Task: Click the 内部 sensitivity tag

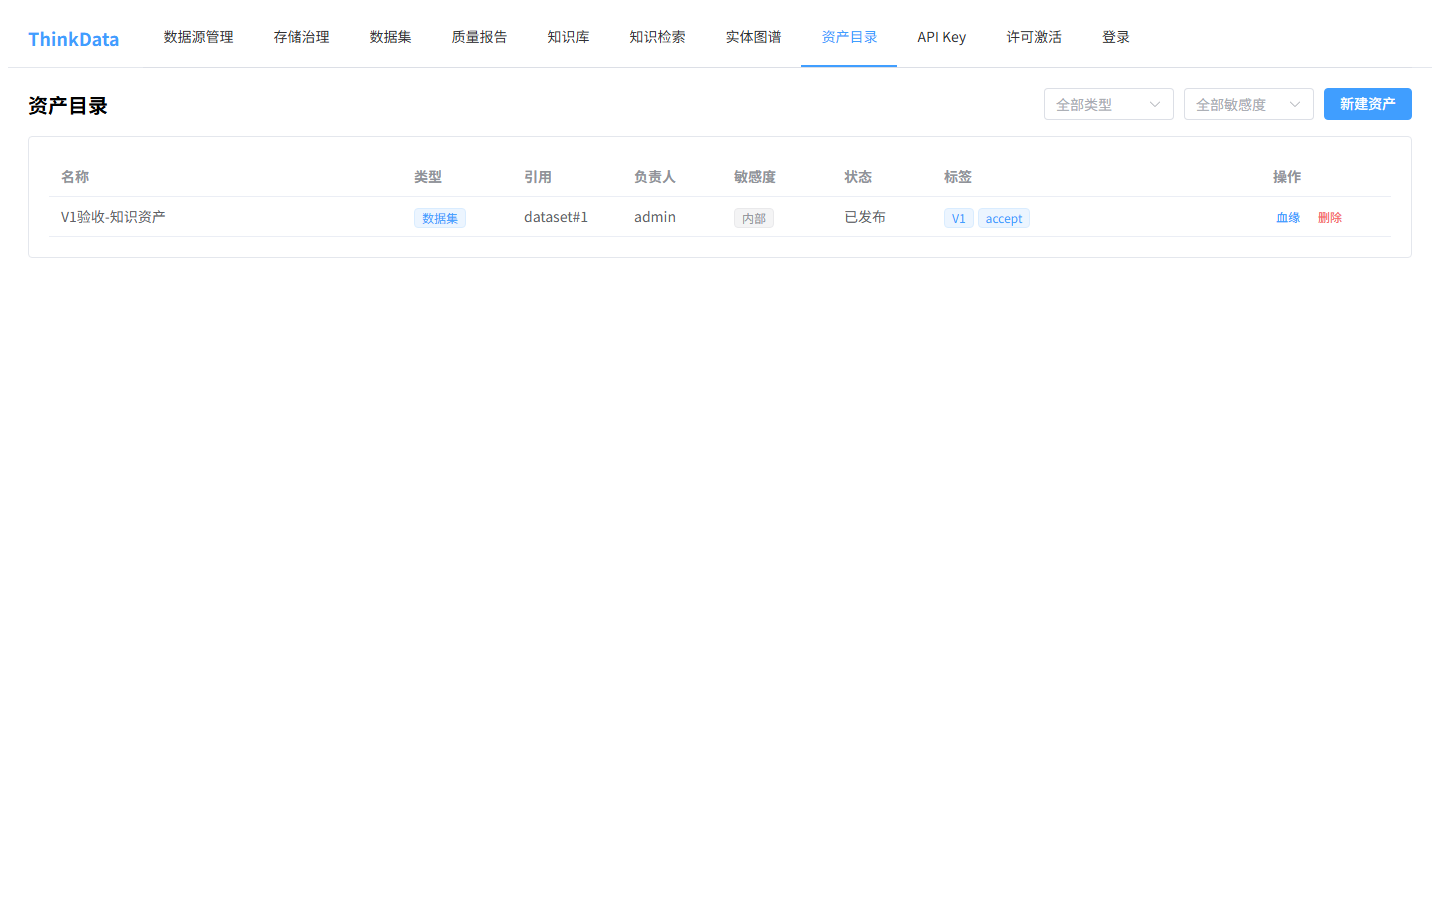Action: point(754,218)
